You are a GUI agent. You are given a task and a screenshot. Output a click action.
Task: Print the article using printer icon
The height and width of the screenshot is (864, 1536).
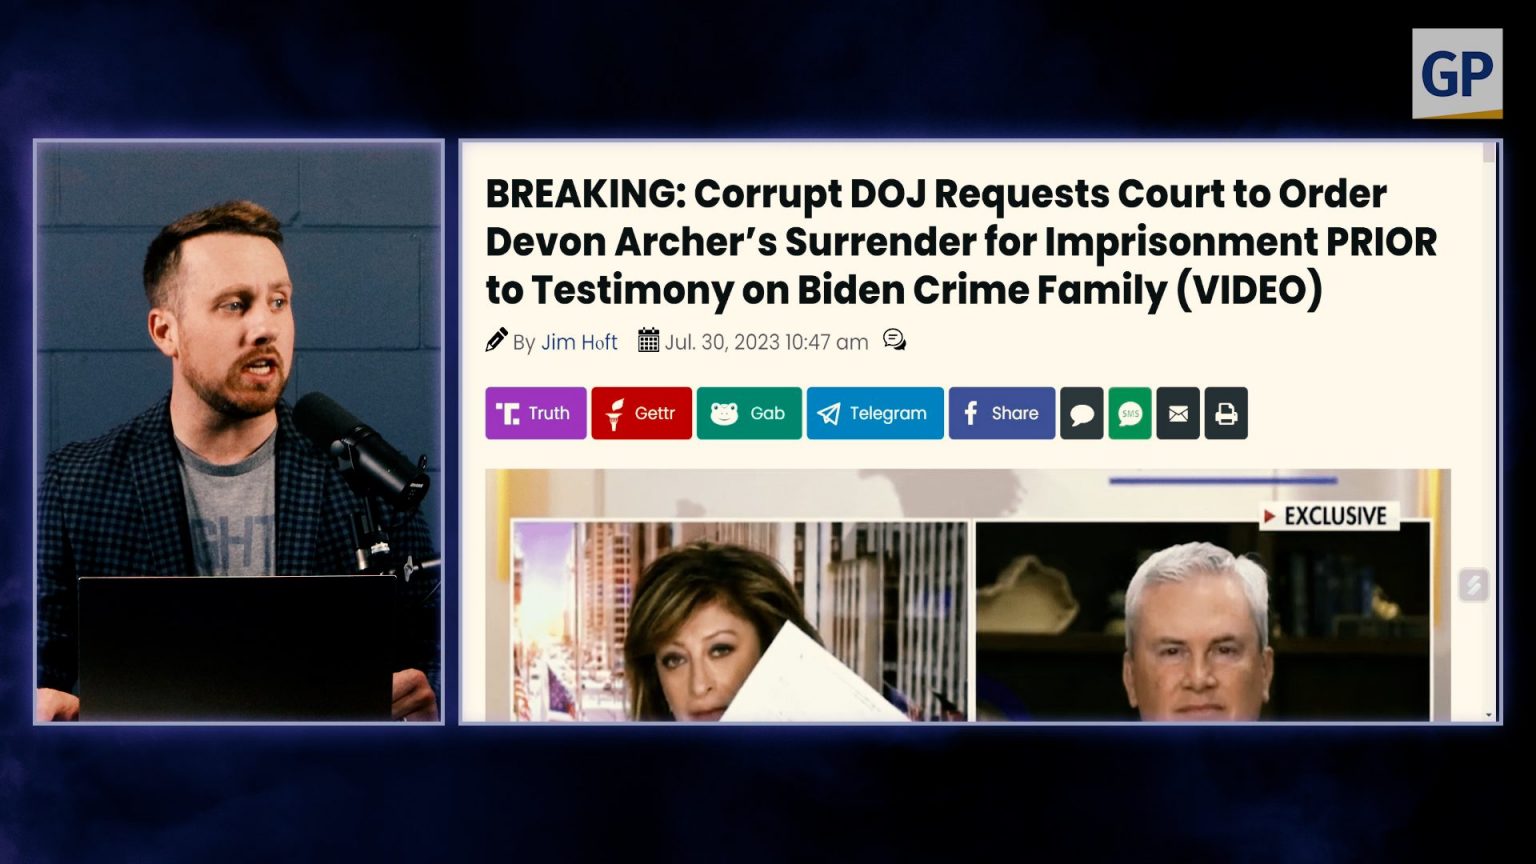pyautogui.click(x=1226, y=413)
